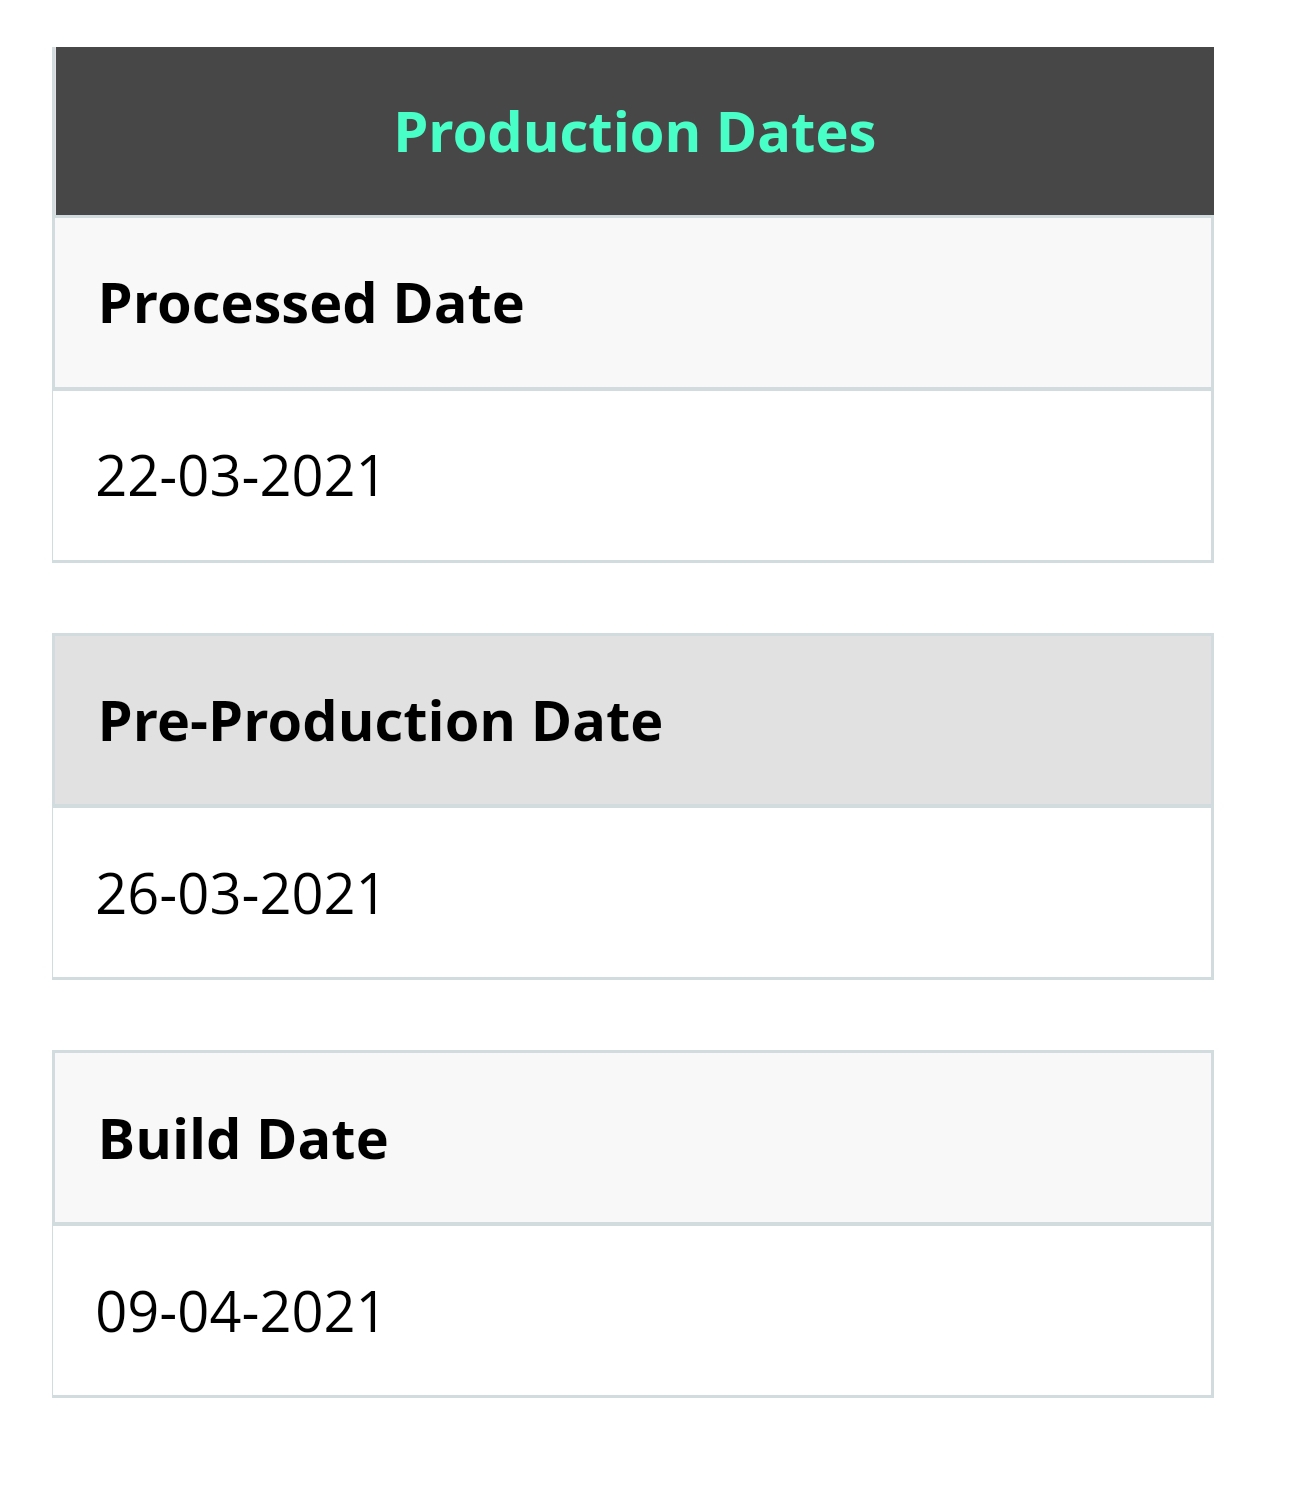Image resolution: width=1290 pixels, height=1504 pixels.
Task: Click the word Dates in the green title
Action: [796, 132]
